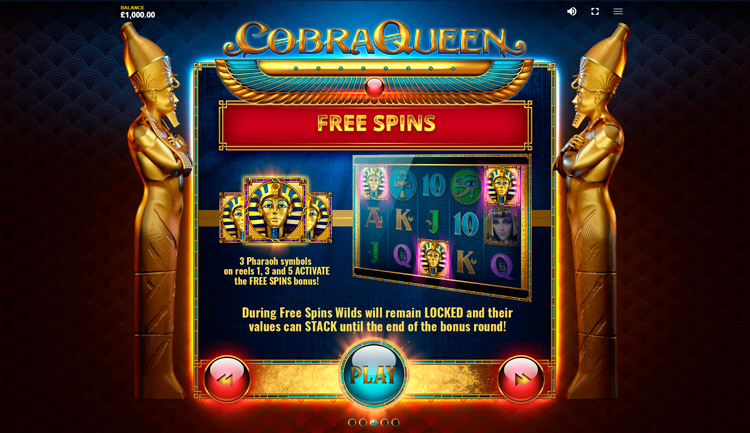Select the fifth page indicator dot

(395, 422)
